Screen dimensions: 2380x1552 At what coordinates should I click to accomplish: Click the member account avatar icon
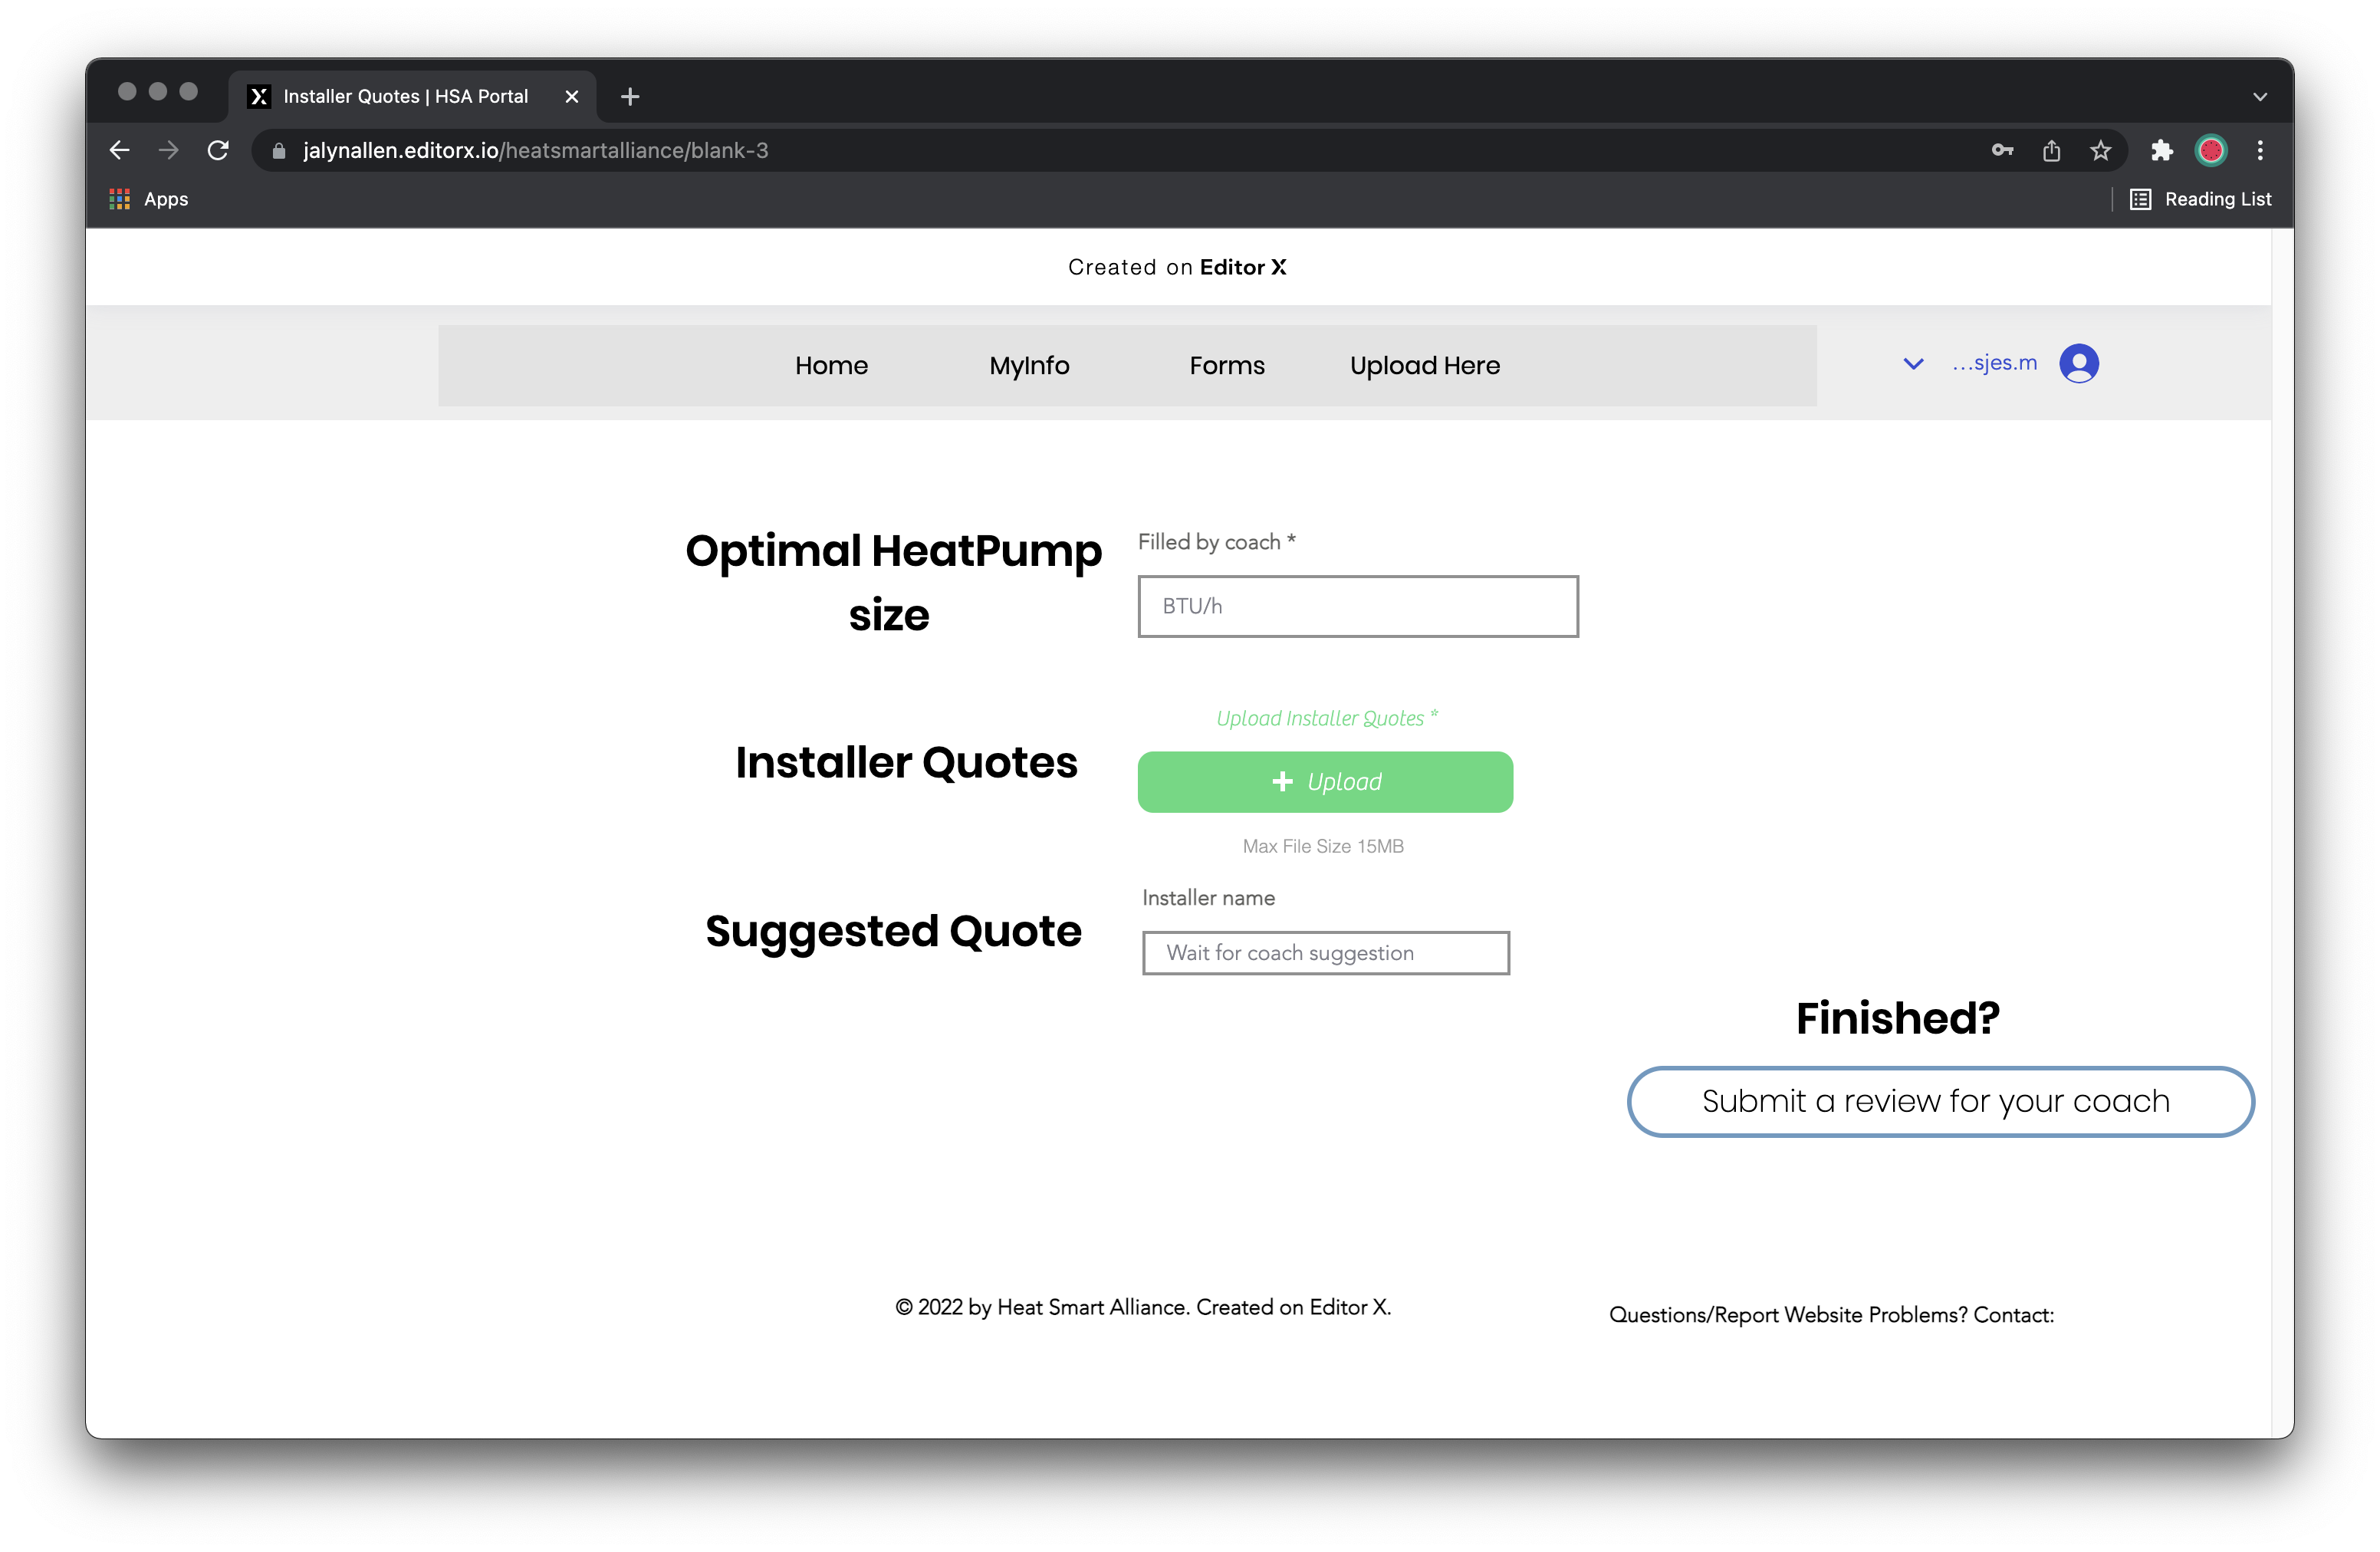tap(2079, 364)
